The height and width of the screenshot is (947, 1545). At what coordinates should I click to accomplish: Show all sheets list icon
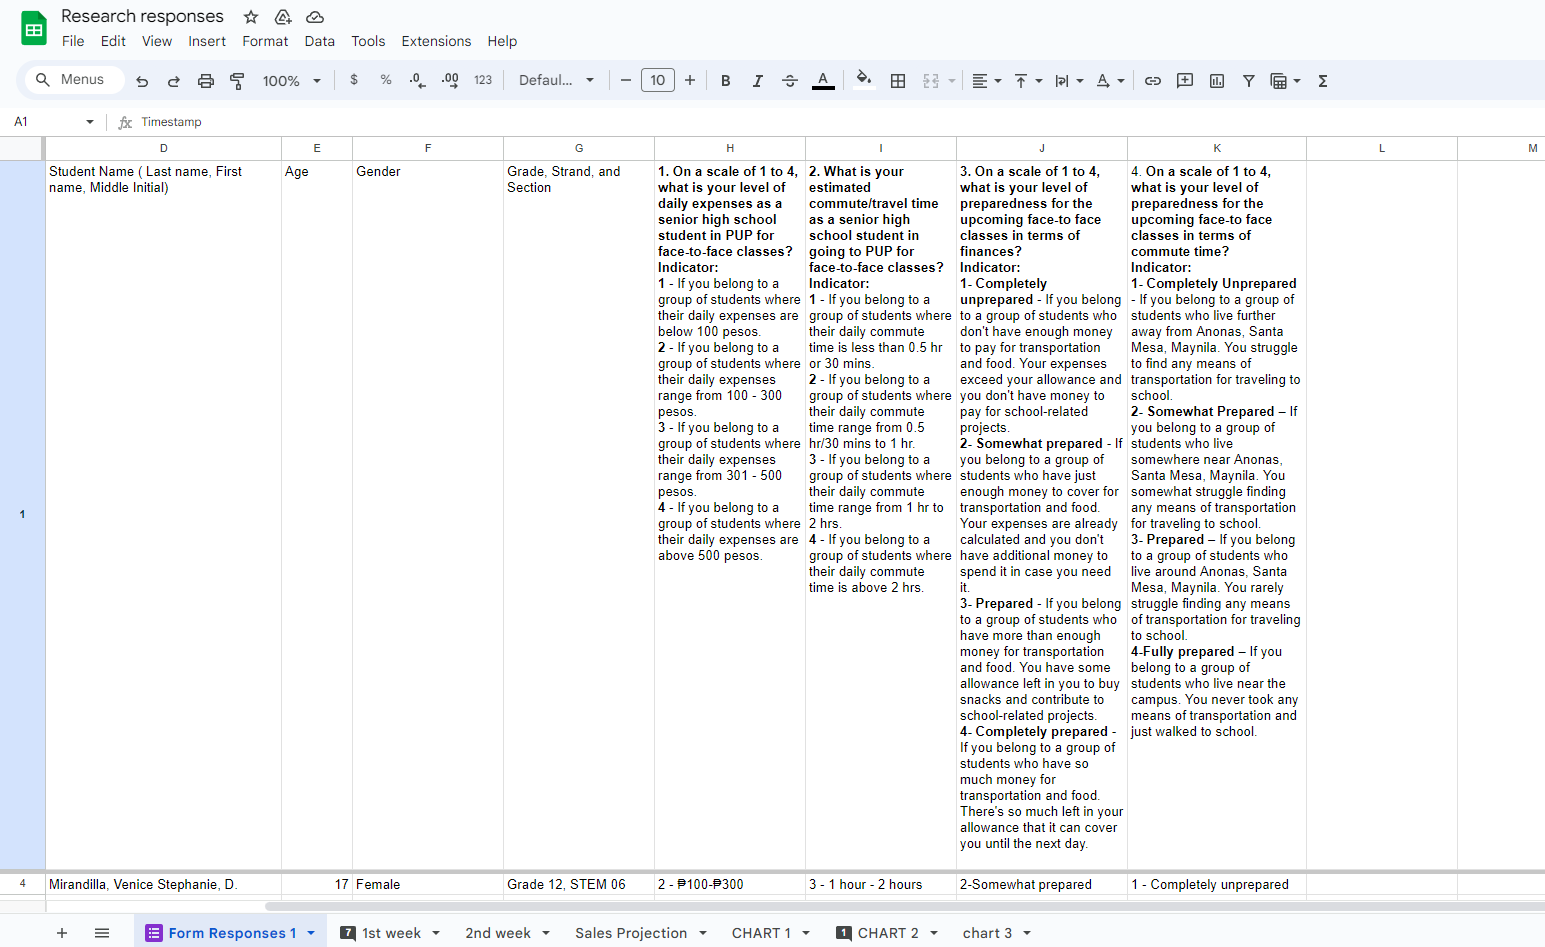point(102,933)
